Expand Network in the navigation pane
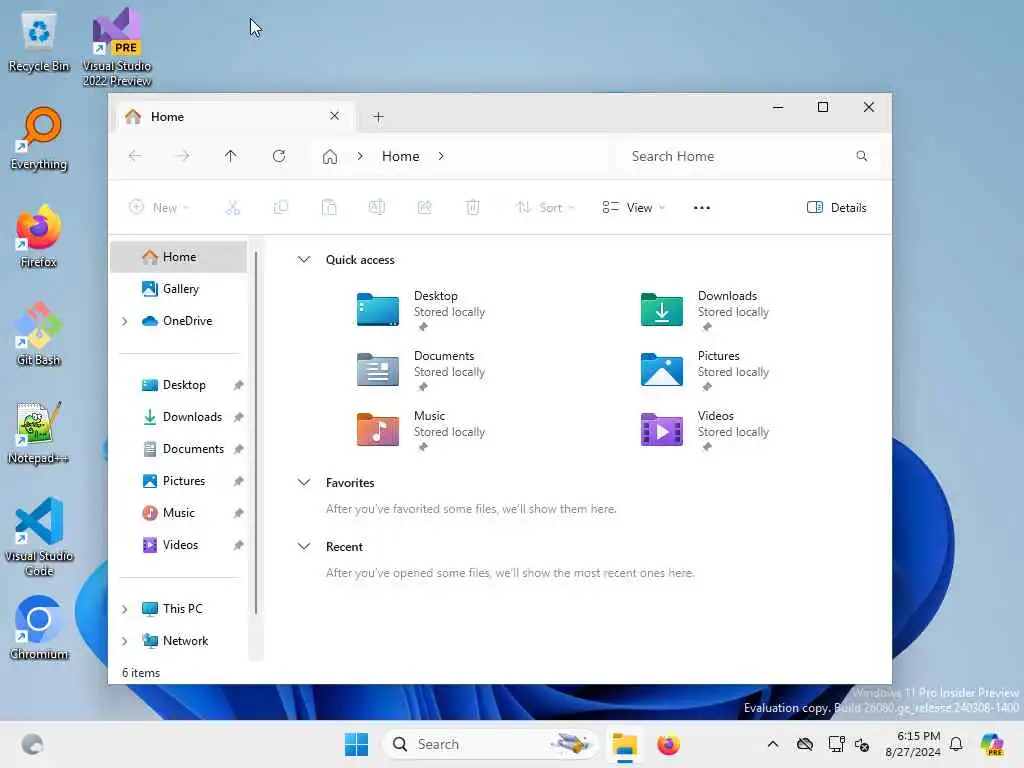Image resolution: width=1024 pixels, height=768 pixels. [125, 641]
